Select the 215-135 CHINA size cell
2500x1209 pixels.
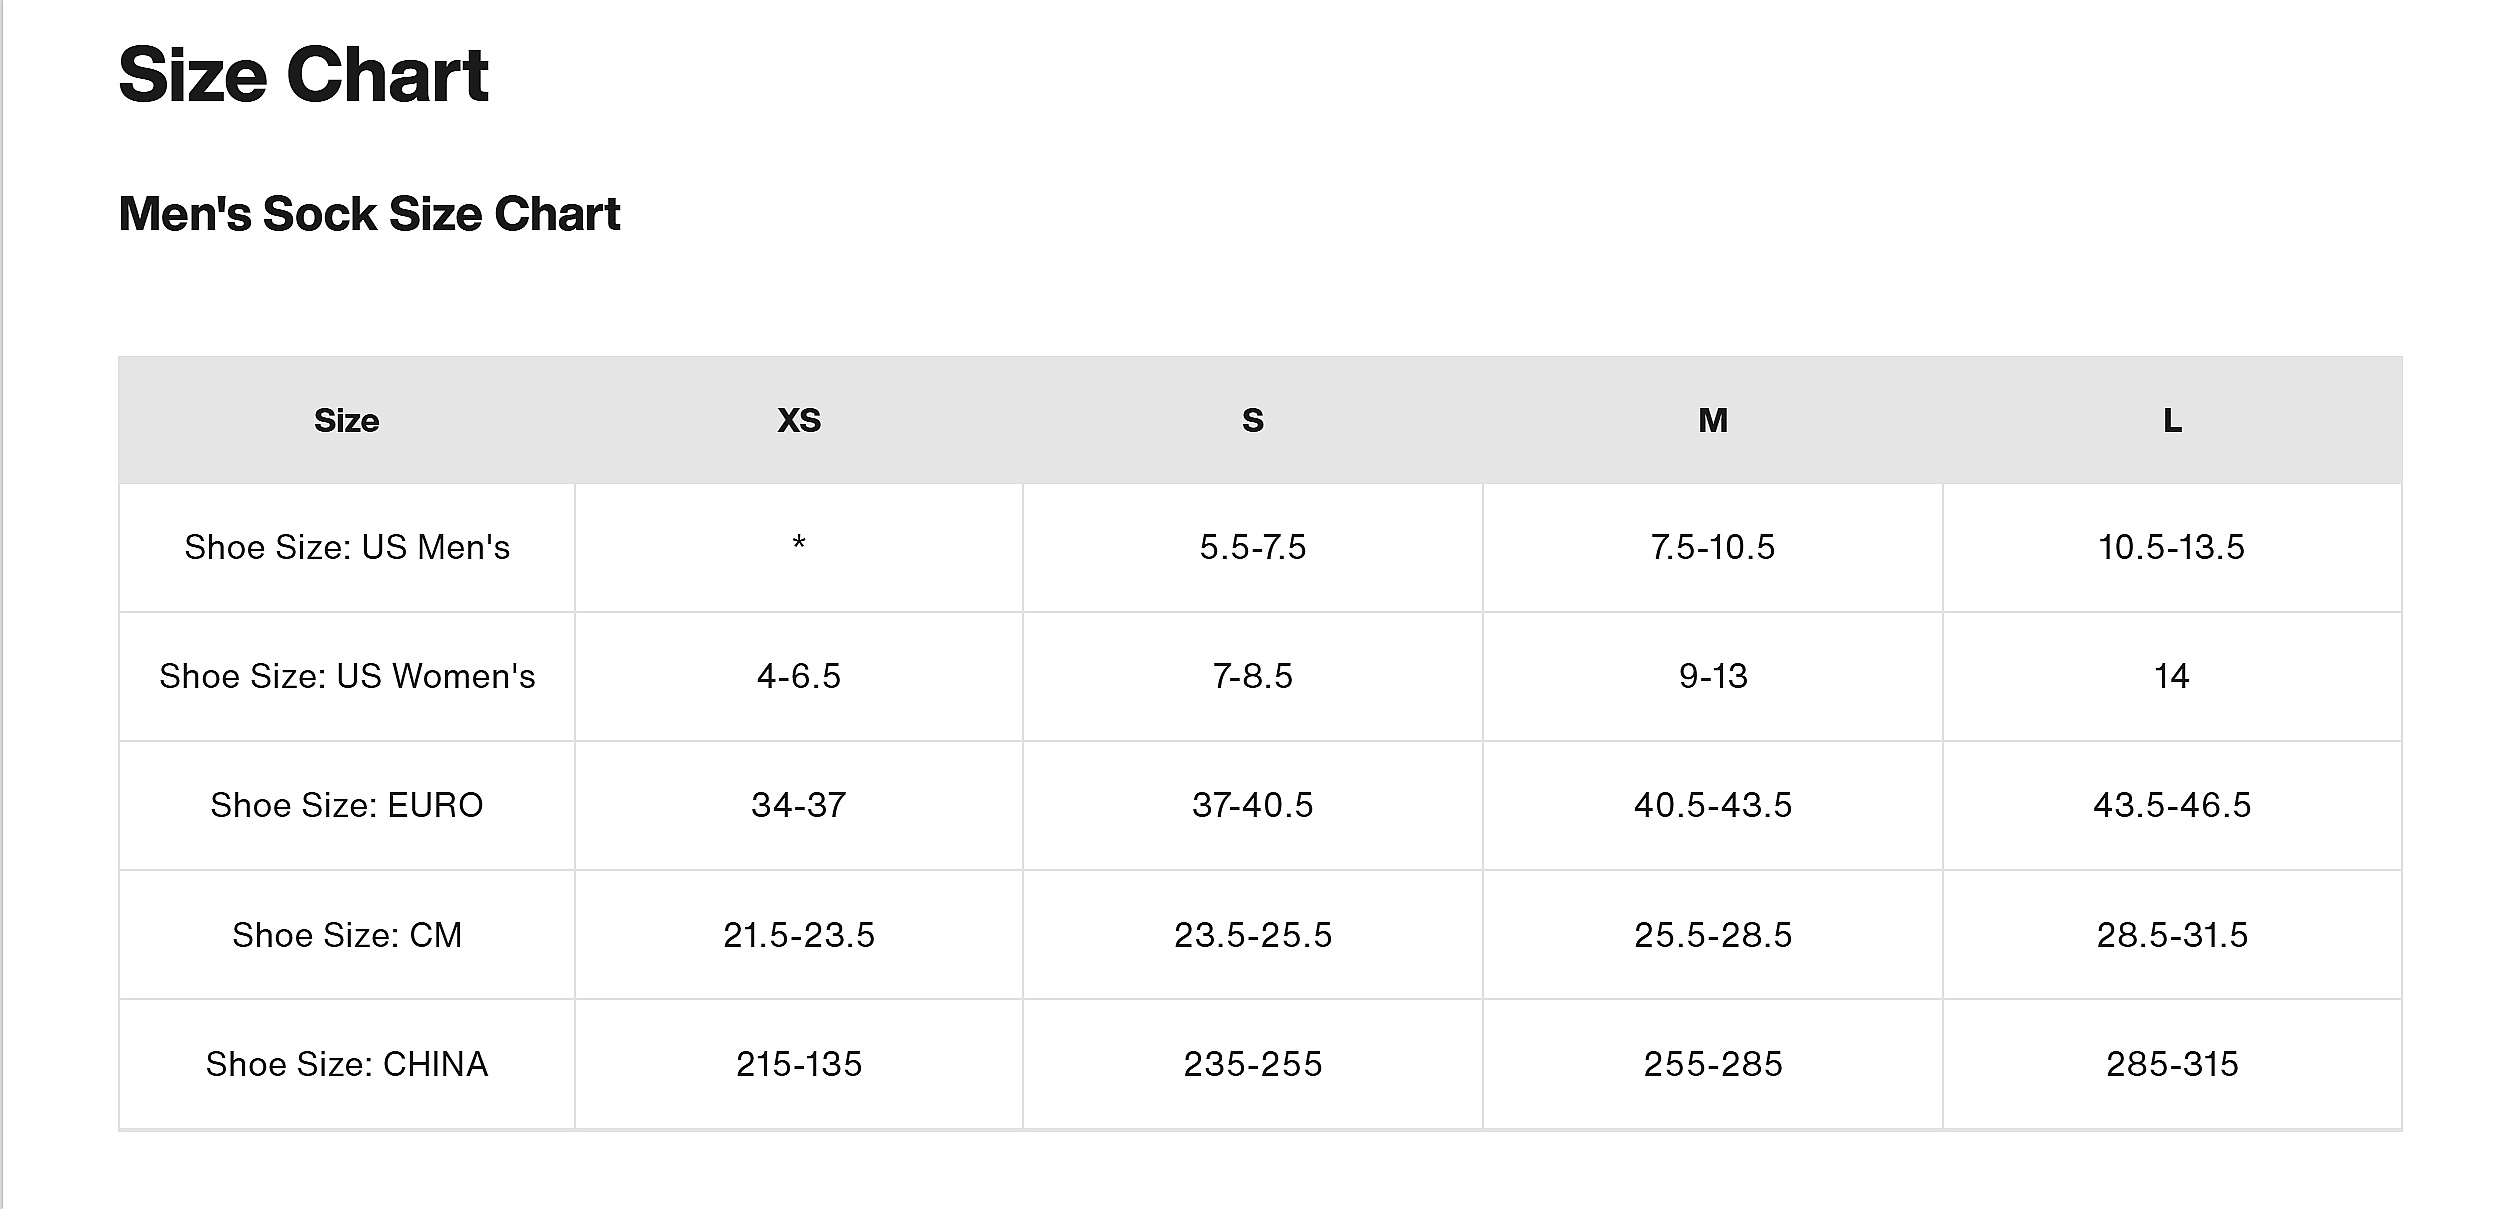[x=799, y=1064]
